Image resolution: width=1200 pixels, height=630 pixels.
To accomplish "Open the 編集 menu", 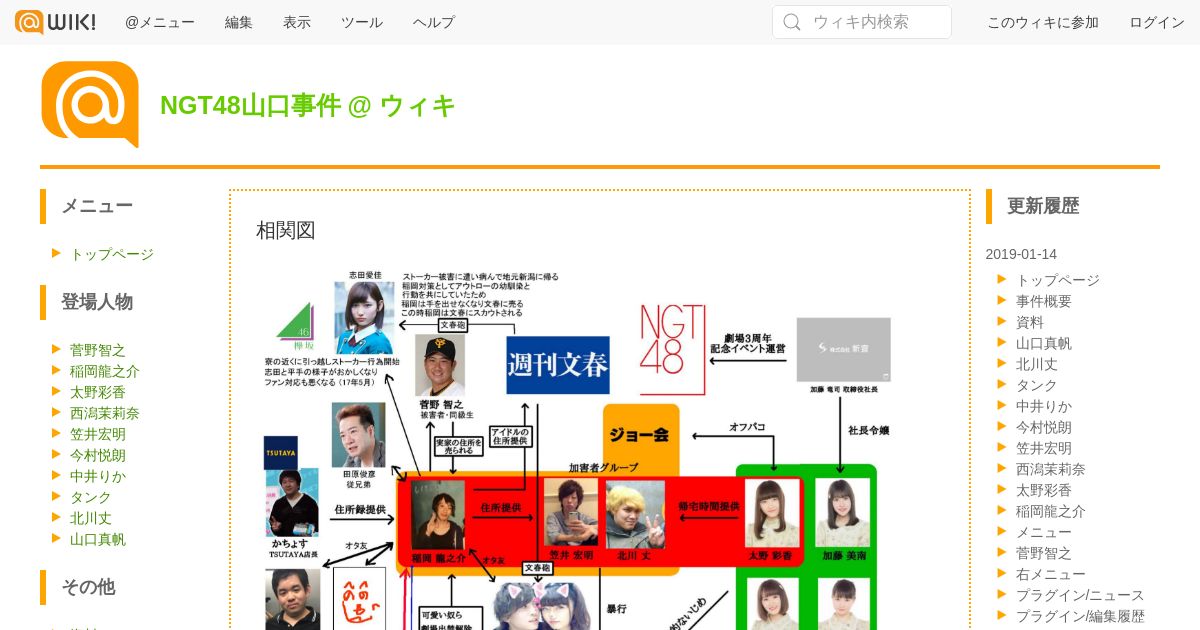I will point(239,22).
